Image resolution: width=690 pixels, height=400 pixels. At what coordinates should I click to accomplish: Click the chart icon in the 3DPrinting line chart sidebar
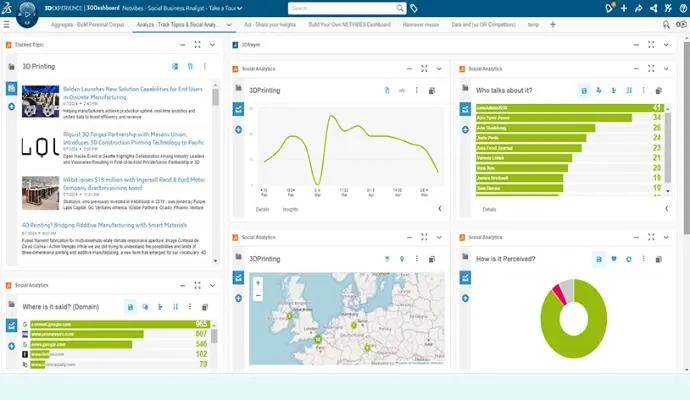click(238, 109)
